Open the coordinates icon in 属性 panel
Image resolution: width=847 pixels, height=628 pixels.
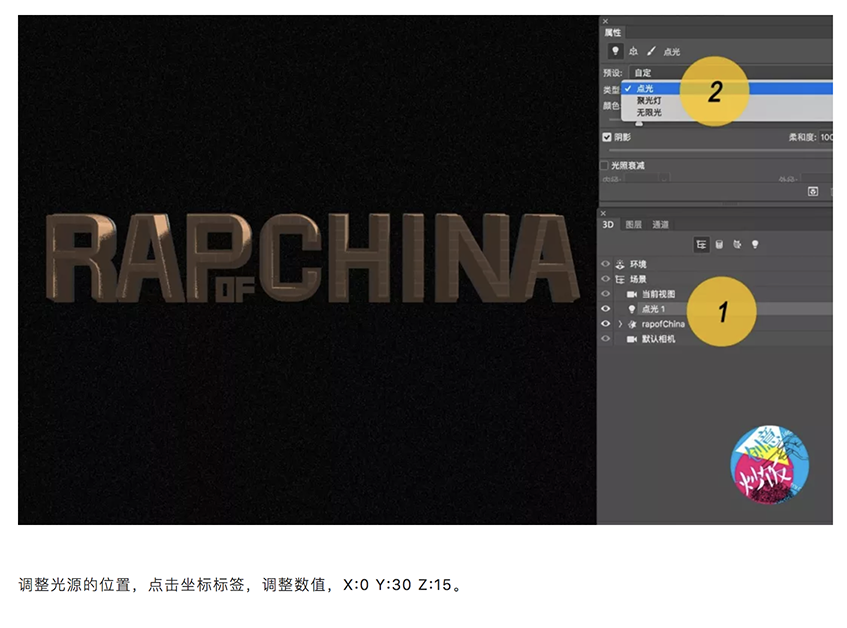634,51
